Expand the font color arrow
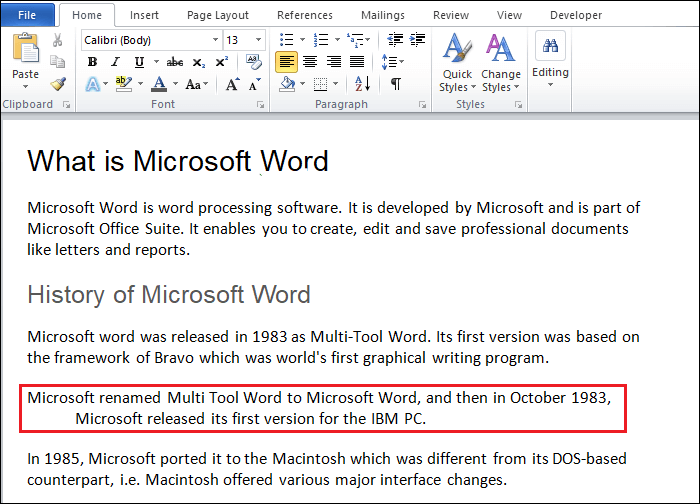Screen dimensions: 700x504 [x=175, y=84]
